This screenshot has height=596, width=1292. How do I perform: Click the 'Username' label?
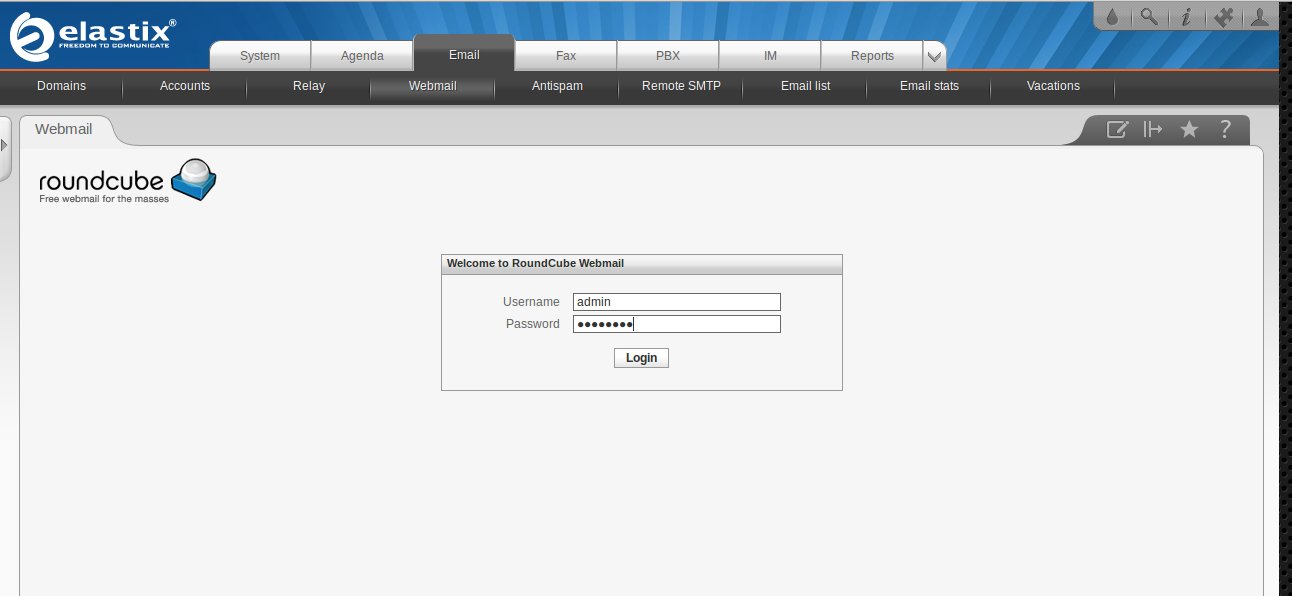(531, 302)
